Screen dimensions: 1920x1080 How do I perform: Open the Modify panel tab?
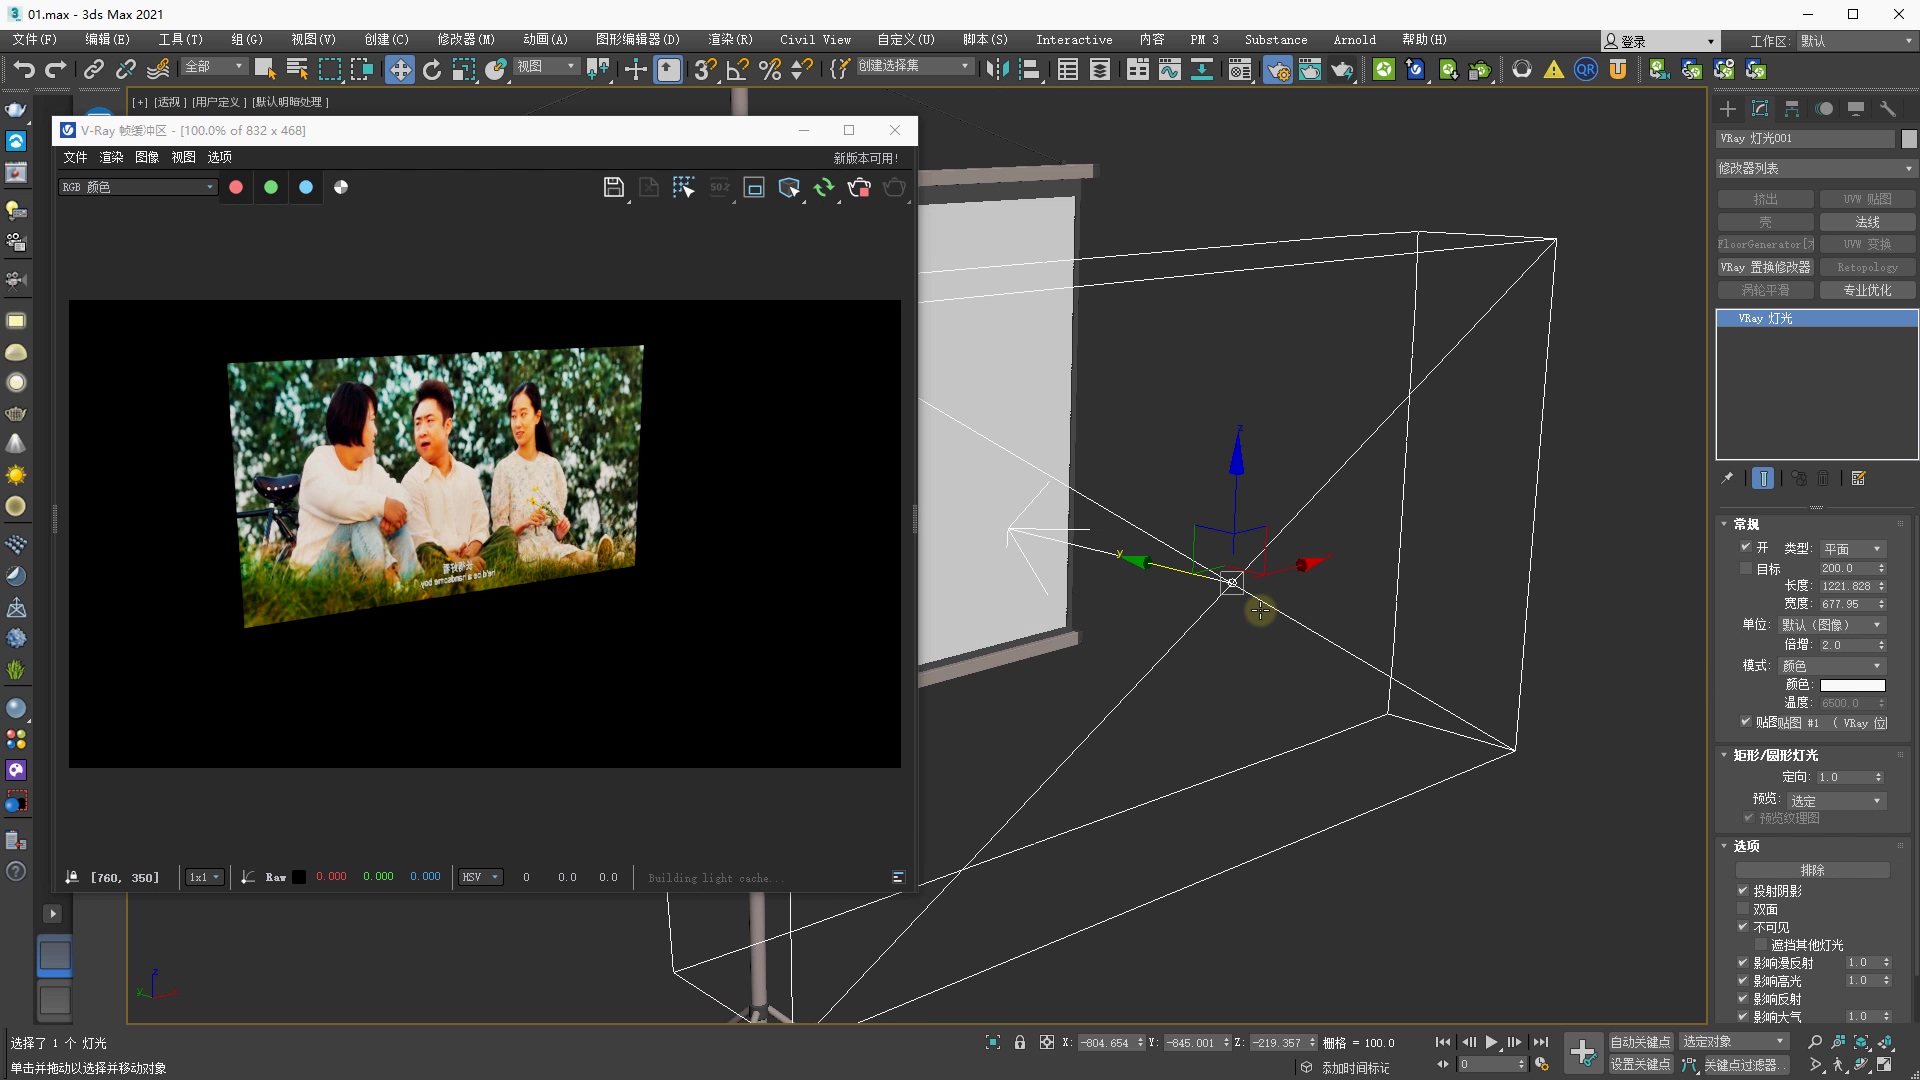tap(1760, 108)
